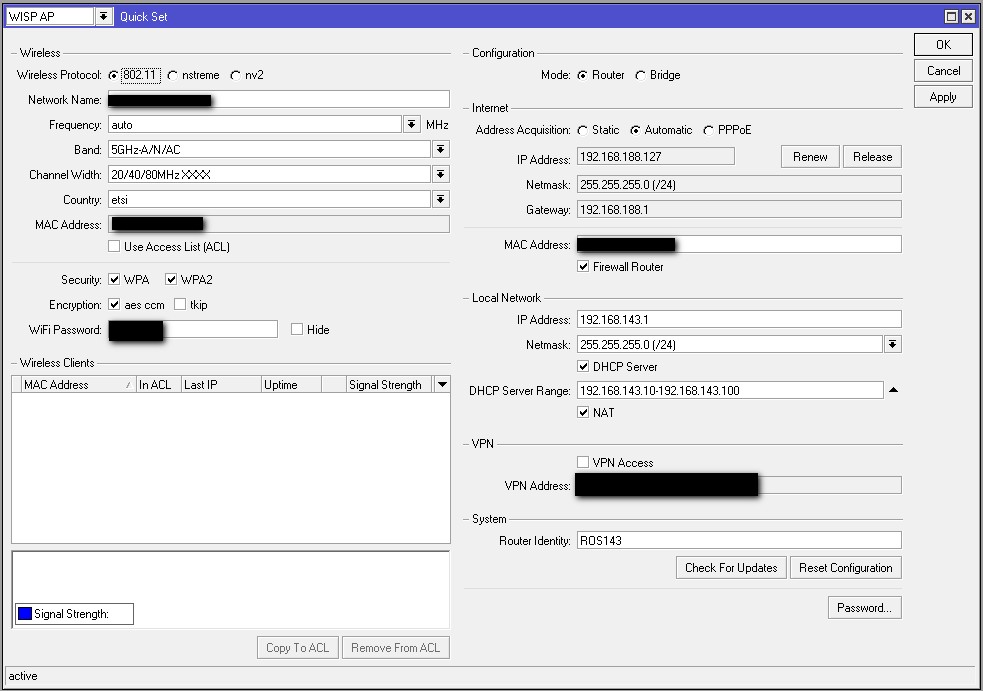Click Copy To ACL button

298,648
